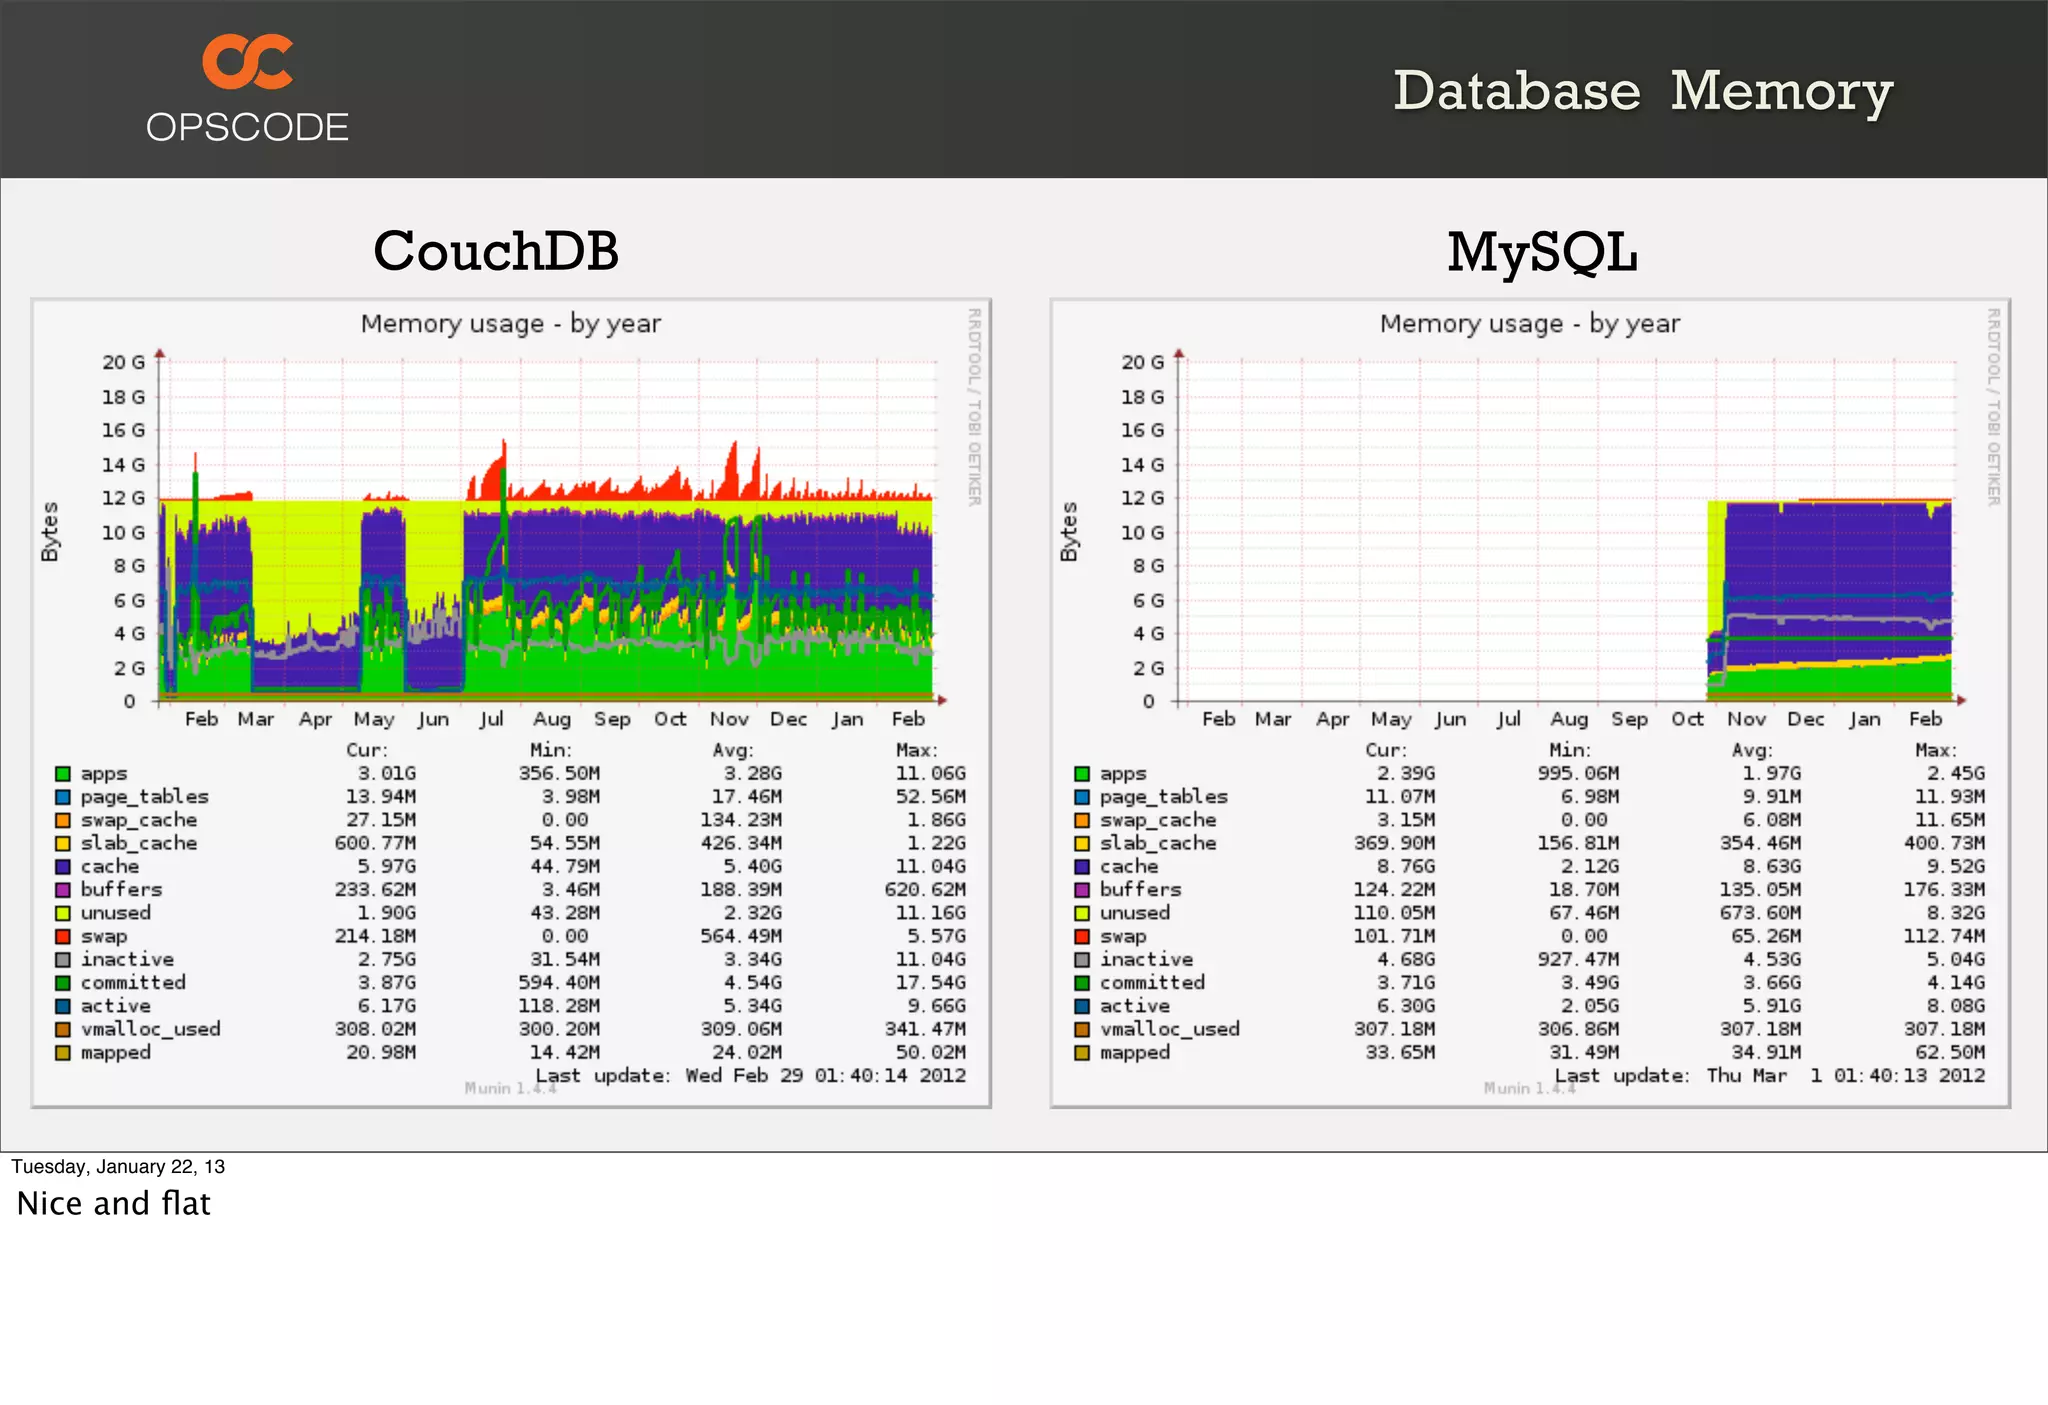This screenshot has height=1405, width=2048.
Task: Click the MySQL 'Bytes' axis label
Action: coord(1069,532)
